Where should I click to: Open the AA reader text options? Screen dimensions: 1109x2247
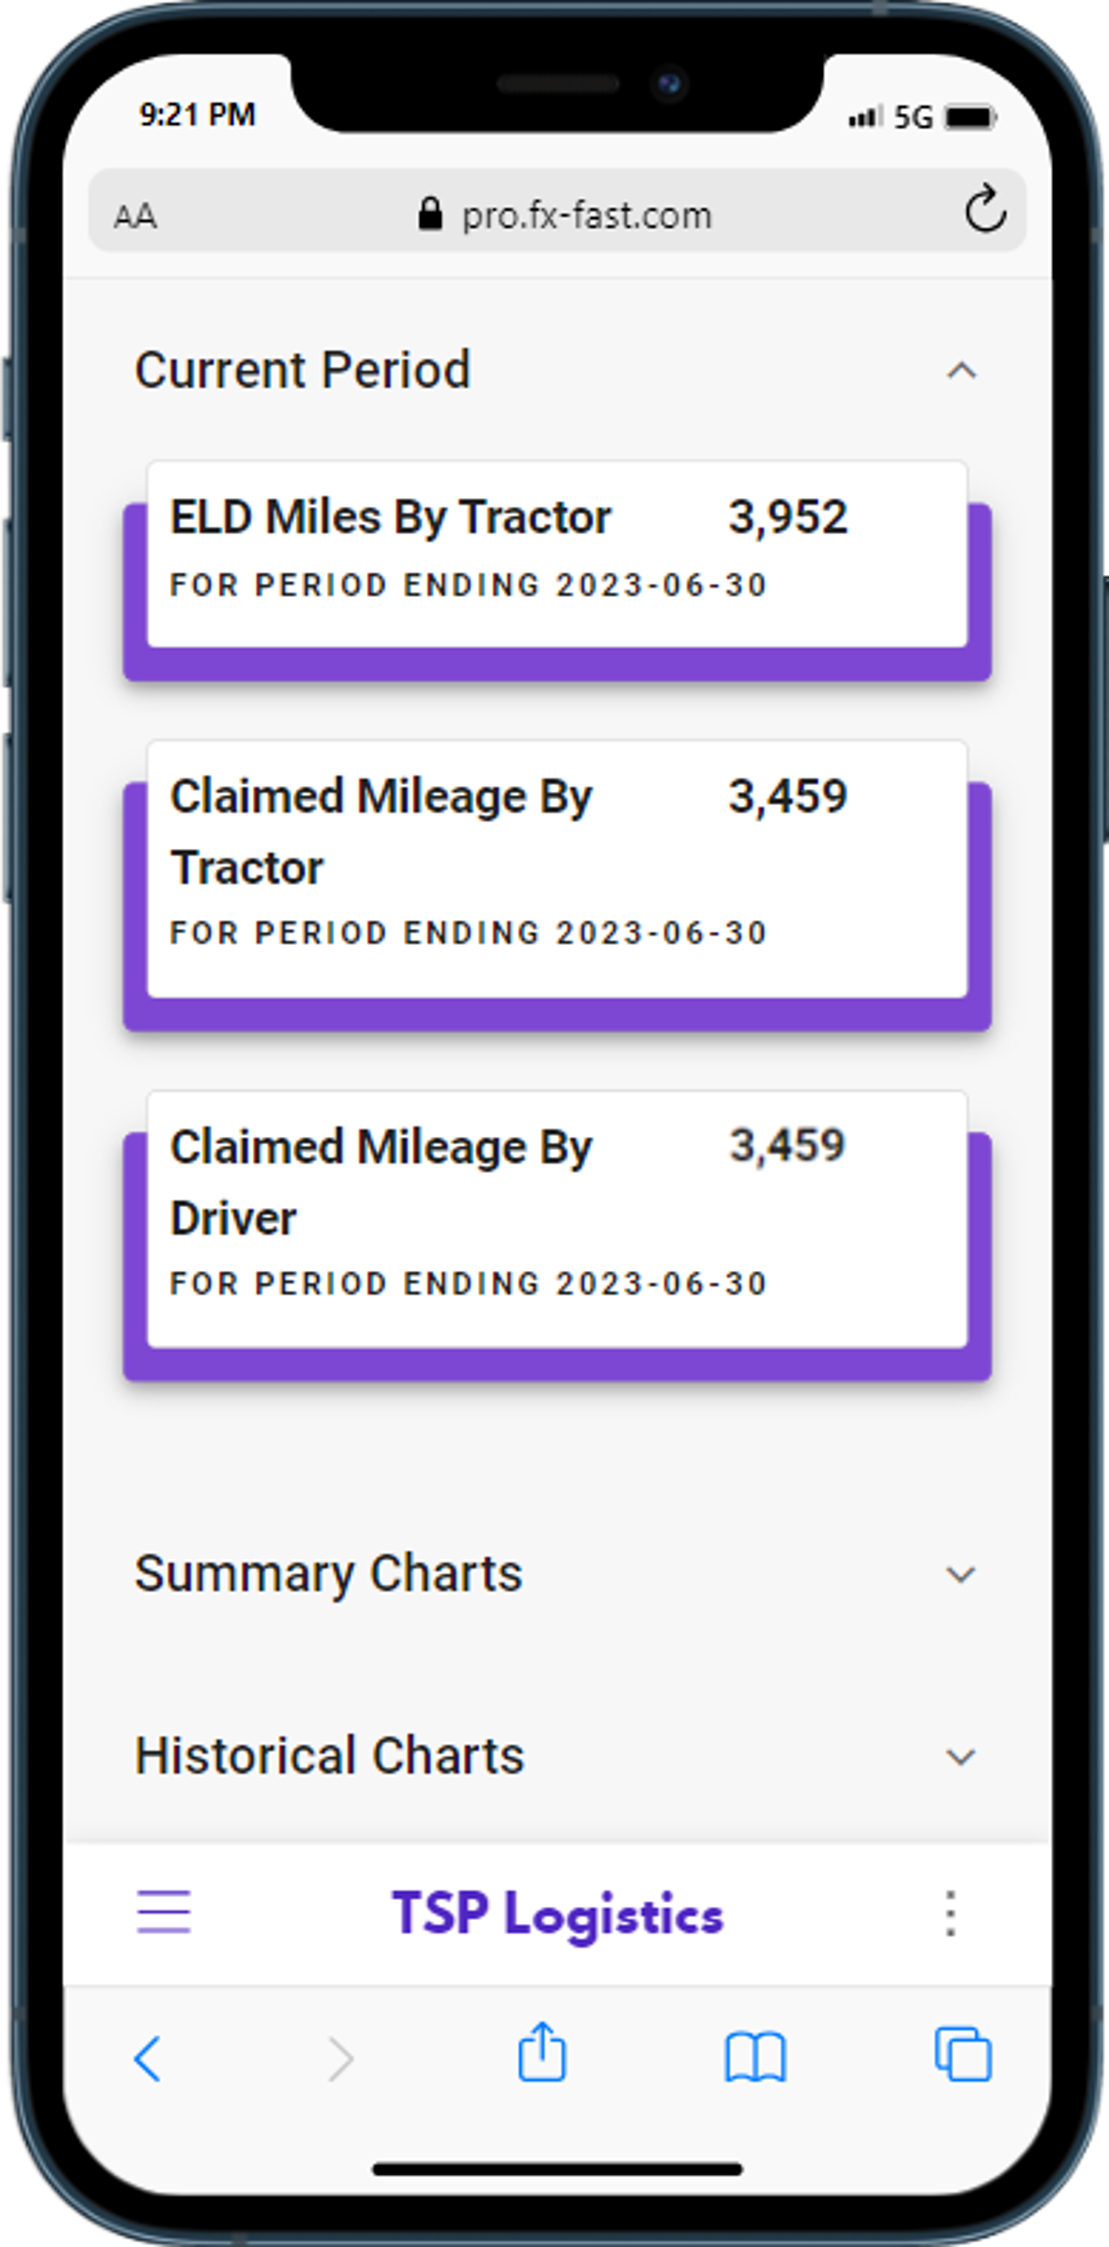click(x=135, y=216)
